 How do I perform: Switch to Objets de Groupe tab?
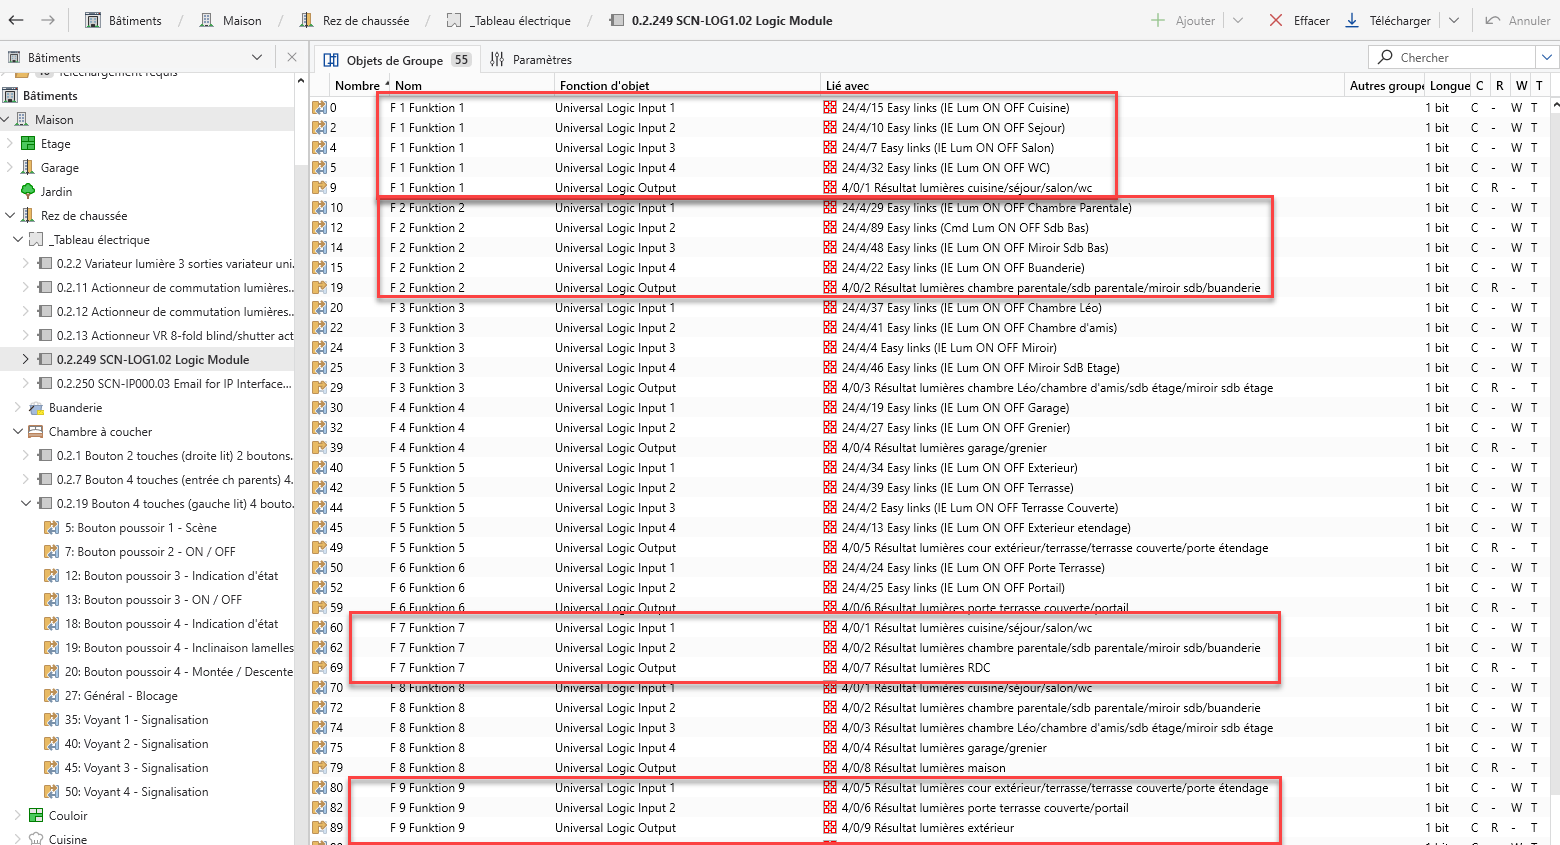[396, 60]
